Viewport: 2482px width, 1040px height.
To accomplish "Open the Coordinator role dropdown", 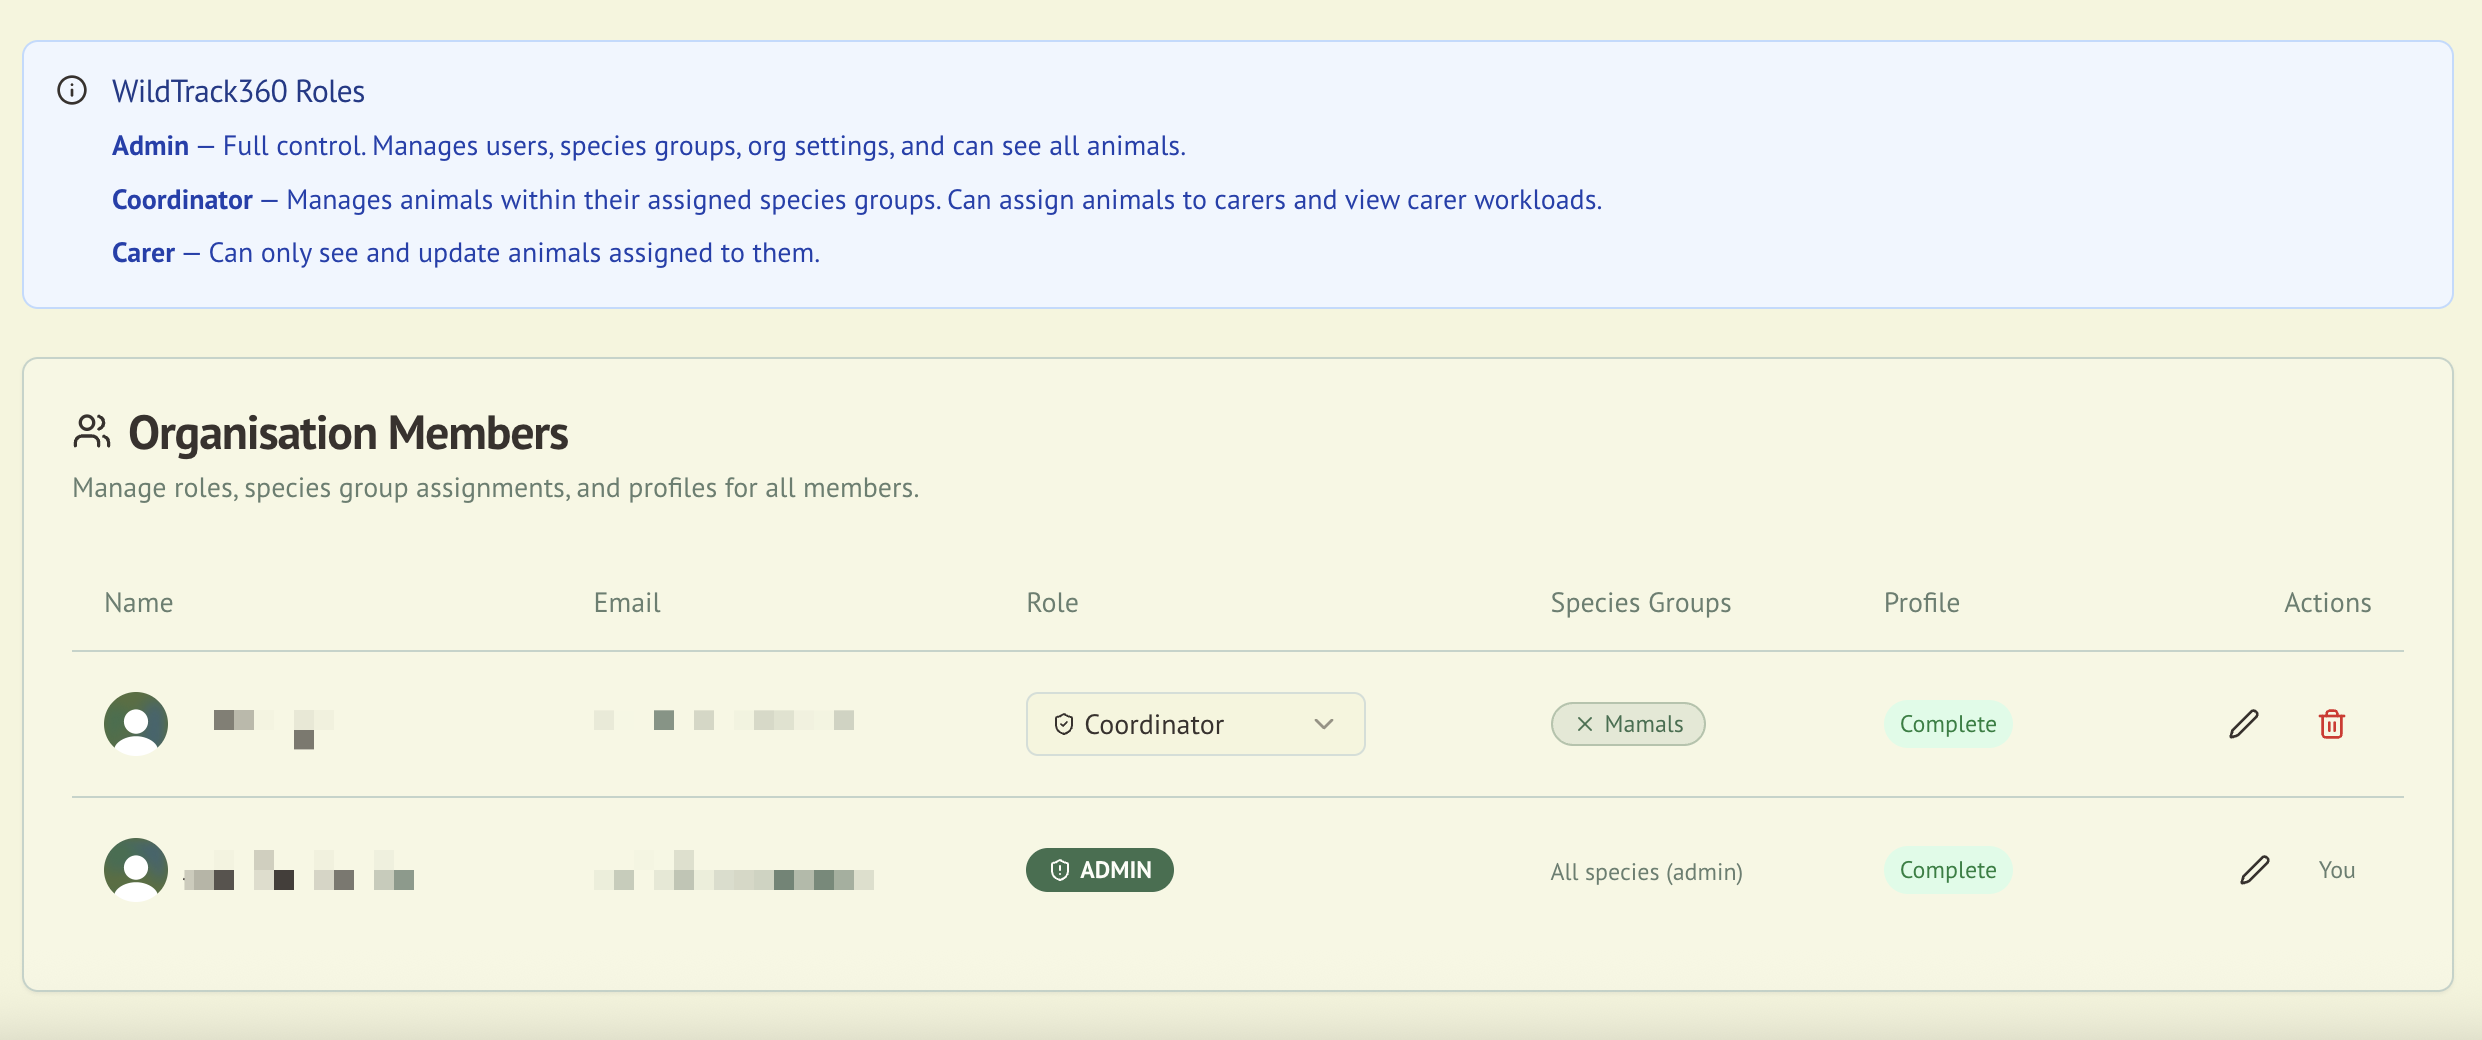I will [x=1194, y=724].
